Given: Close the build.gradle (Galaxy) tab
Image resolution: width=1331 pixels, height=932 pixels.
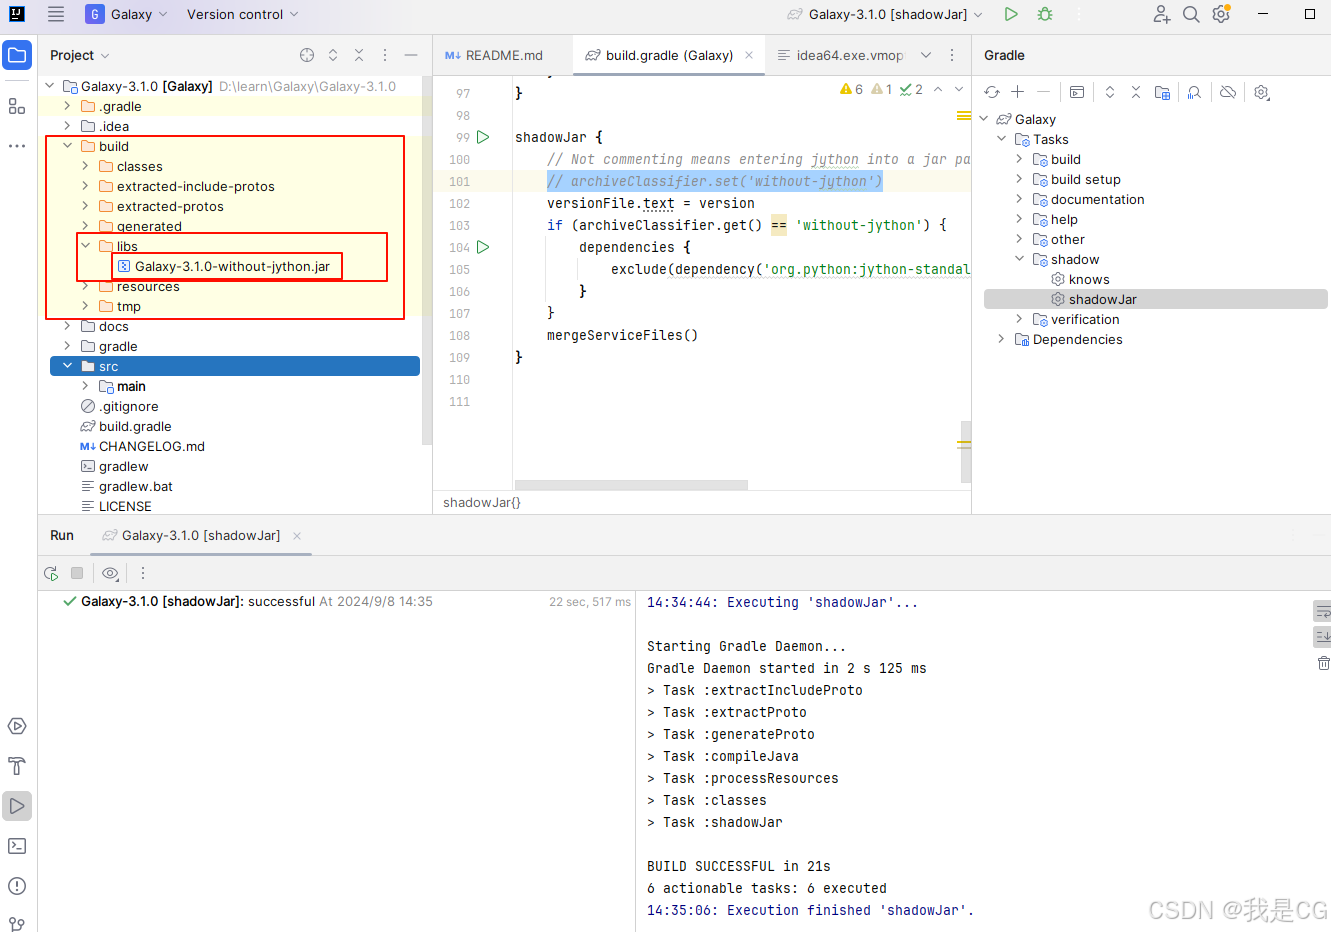Looking at the screenshot, I should tap(749, 55).
